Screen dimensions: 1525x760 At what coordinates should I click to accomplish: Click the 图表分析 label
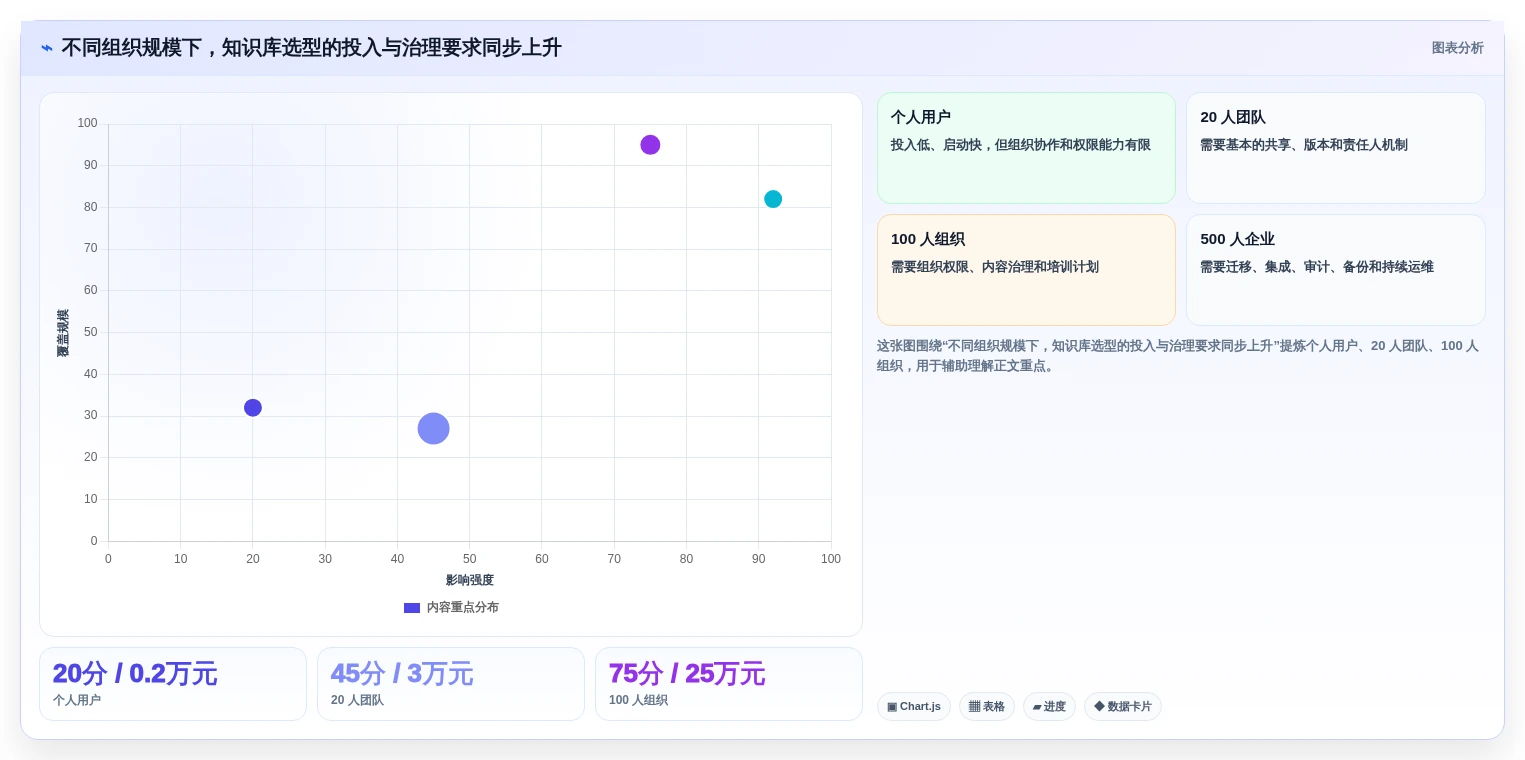[1457, 48]
